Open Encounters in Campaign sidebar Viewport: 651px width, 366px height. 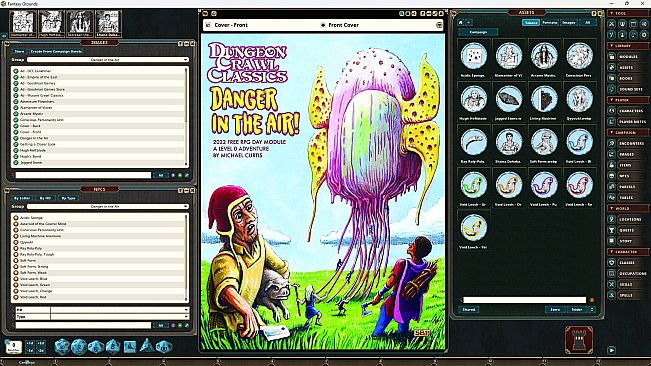click(x=628, y=143)
